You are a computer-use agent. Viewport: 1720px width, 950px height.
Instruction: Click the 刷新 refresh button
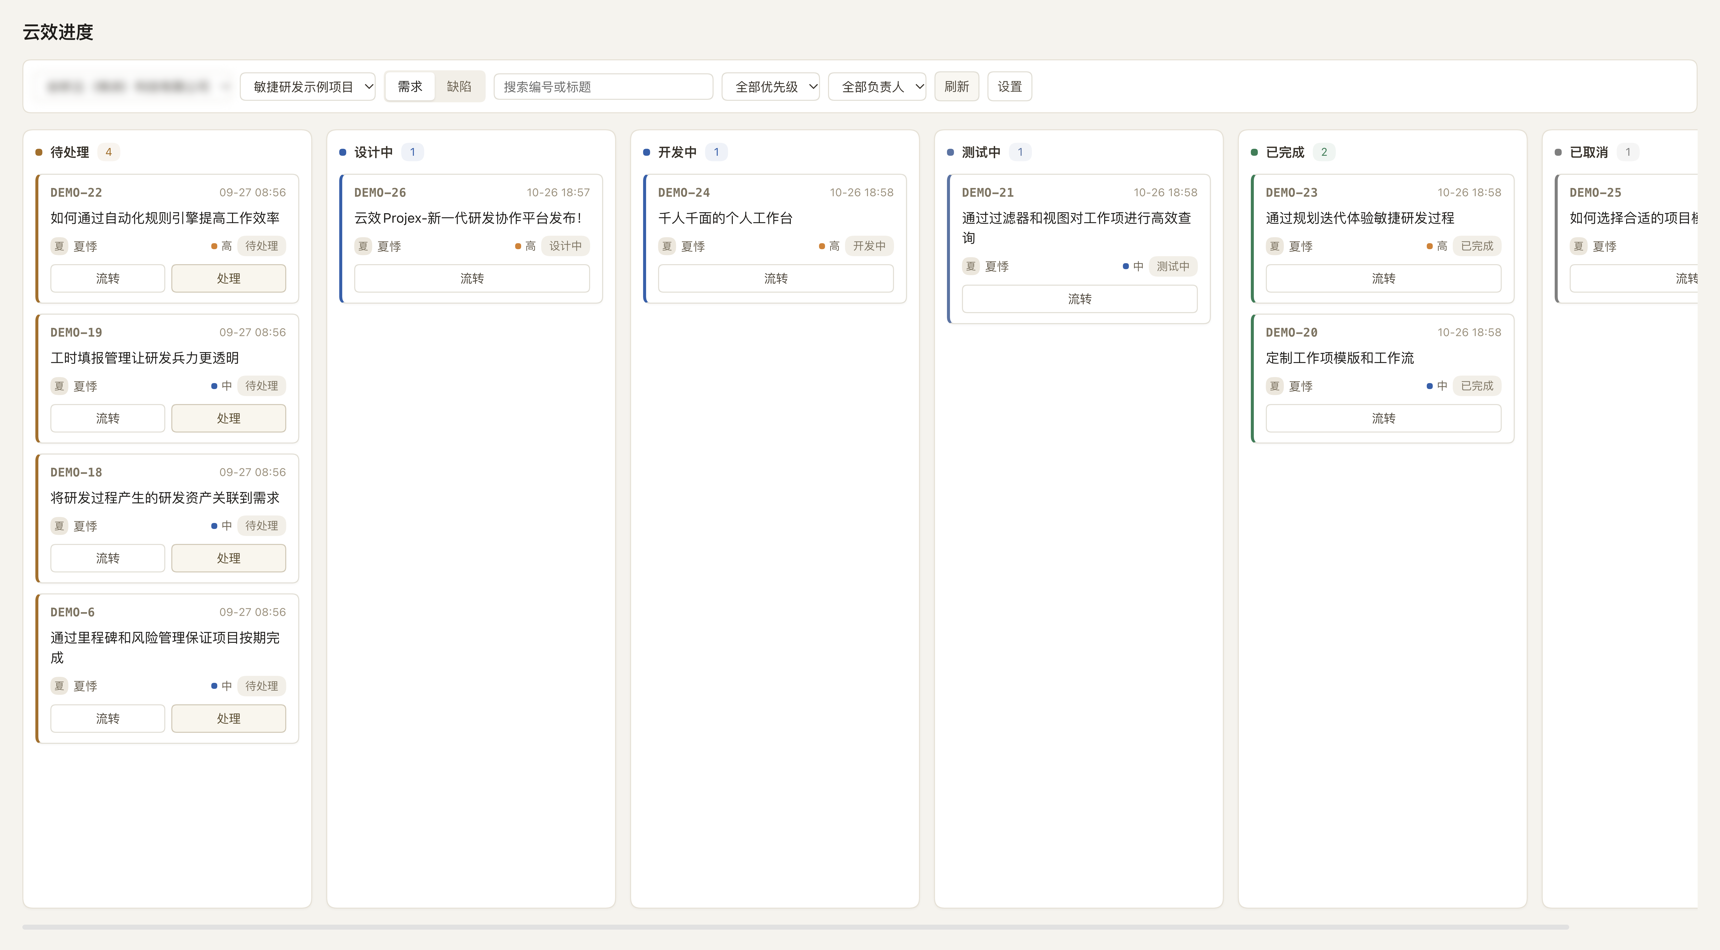click(x=957, y=87)
